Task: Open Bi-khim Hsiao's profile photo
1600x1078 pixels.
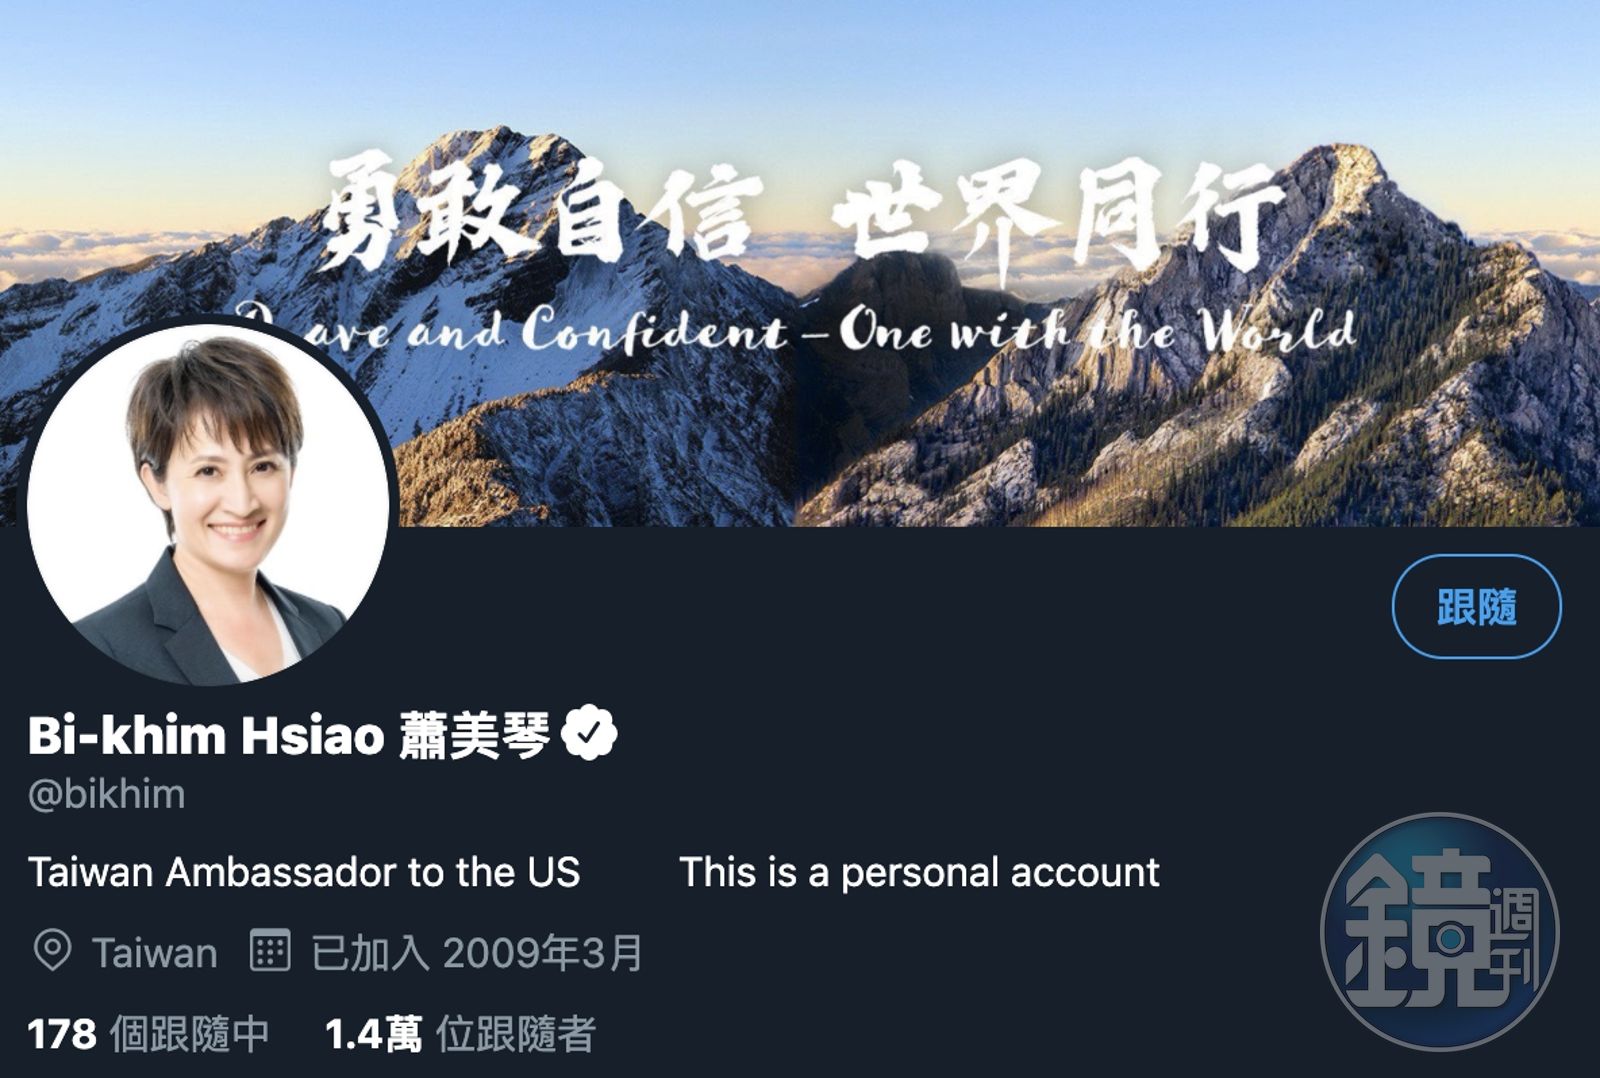Action: [208, 503]
